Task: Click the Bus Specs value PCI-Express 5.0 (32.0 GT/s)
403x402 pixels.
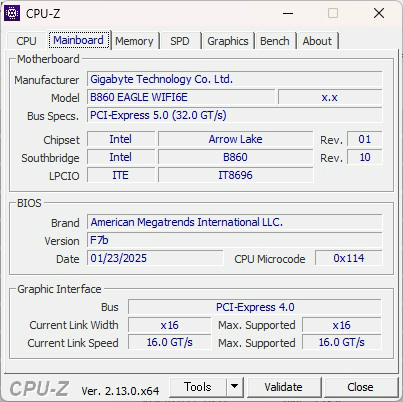Action: (x=235, y=115)
